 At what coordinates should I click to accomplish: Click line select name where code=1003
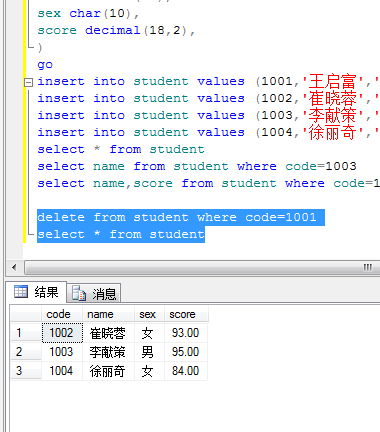pyautogui.click(x=197, y=166)
